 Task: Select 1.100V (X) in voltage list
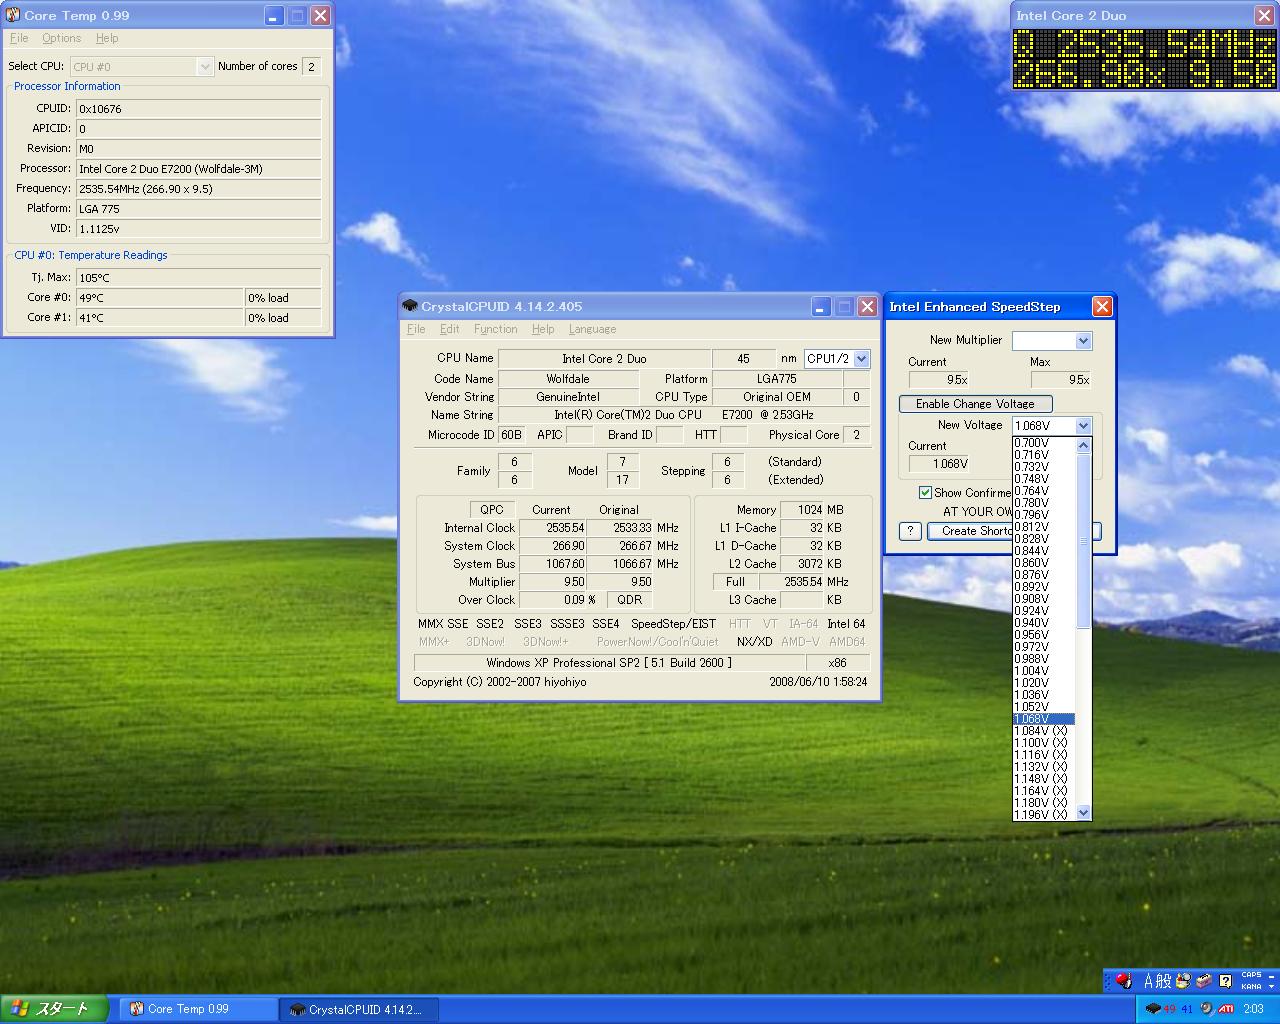[x=1044, y=743]
